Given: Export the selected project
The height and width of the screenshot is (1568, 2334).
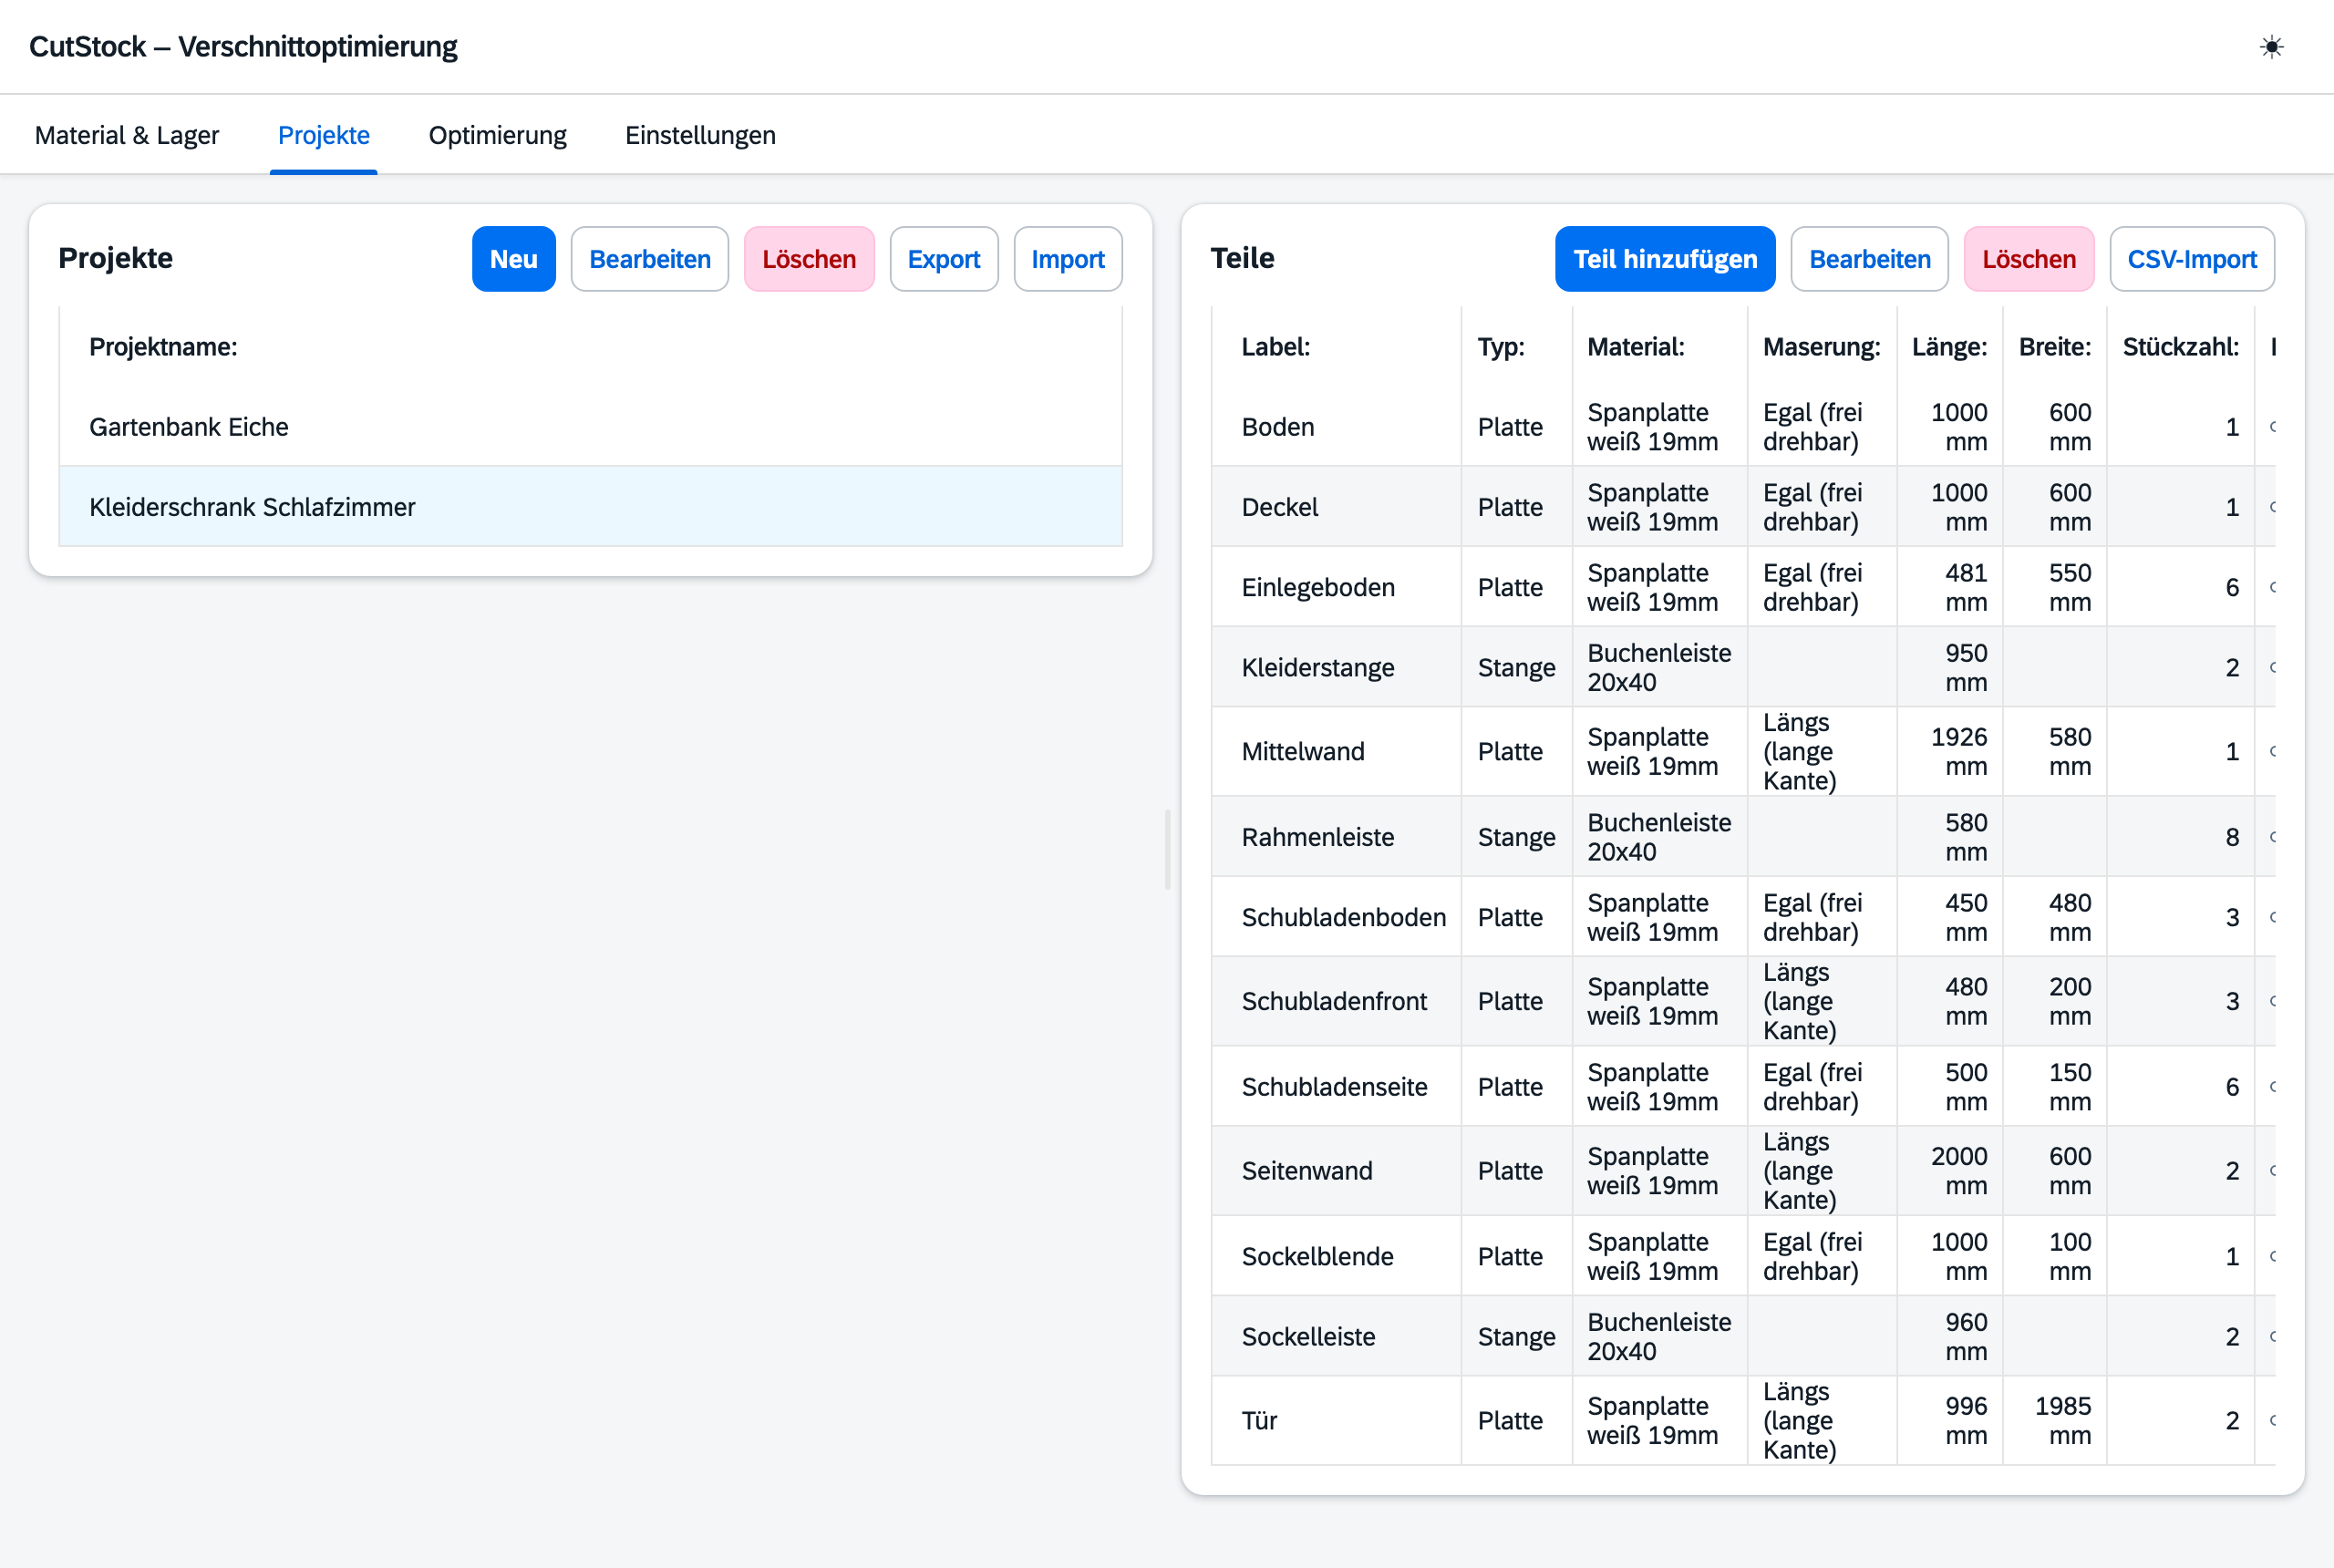Looking at the screenshot, I should 944,259.
